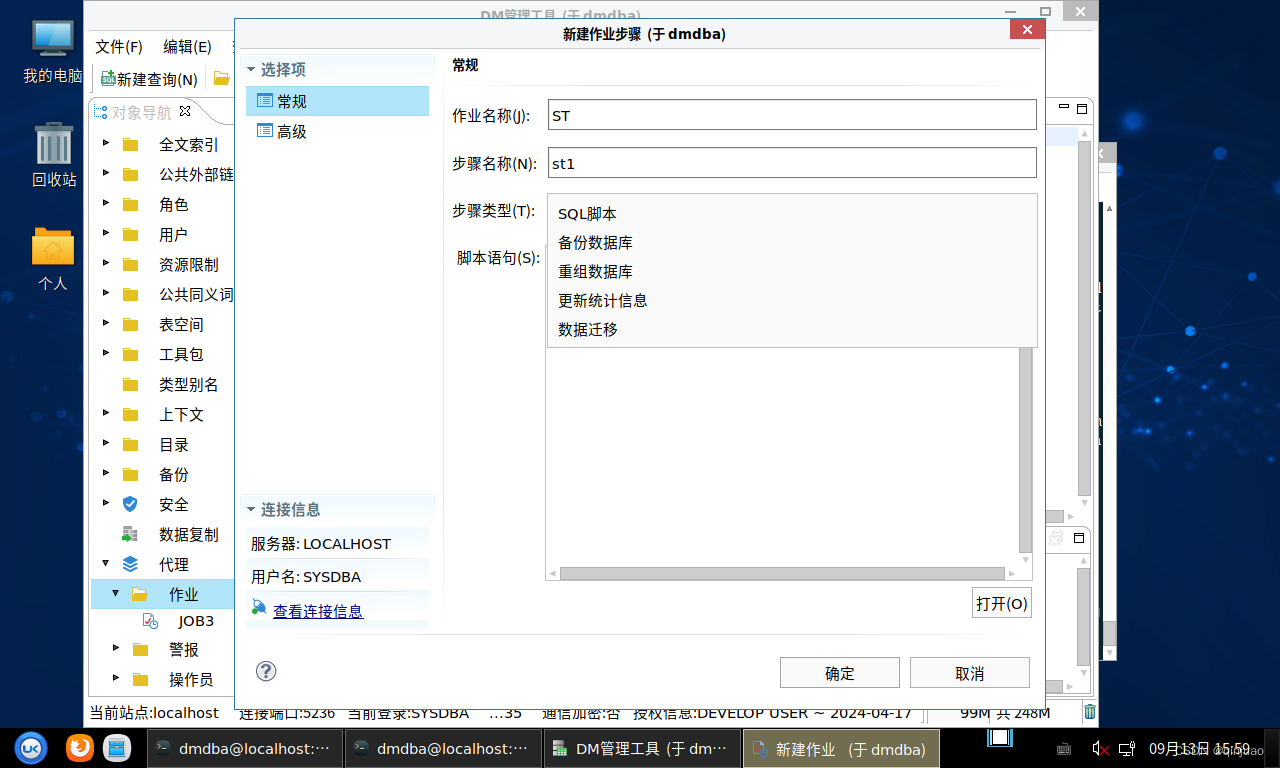Switch to the 高级 options page

coord(337,131)
